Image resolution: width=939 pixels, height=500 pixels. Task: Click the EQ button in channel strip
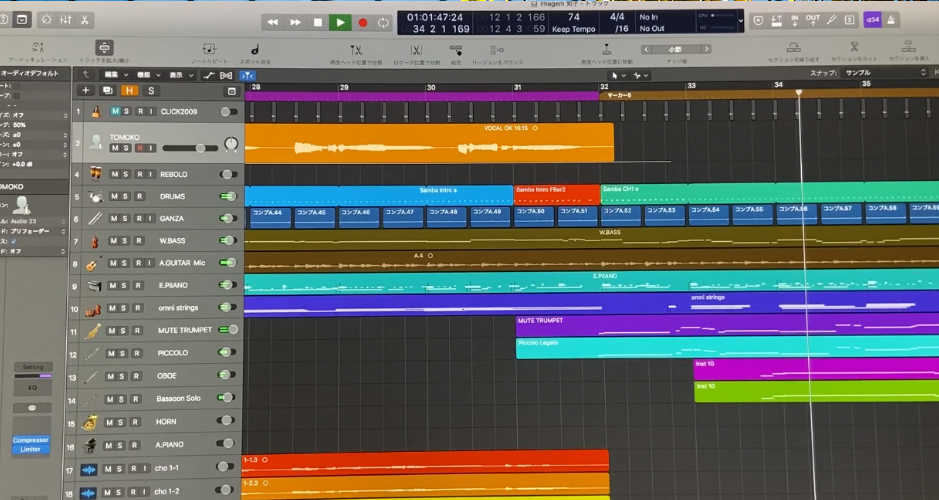31,387
